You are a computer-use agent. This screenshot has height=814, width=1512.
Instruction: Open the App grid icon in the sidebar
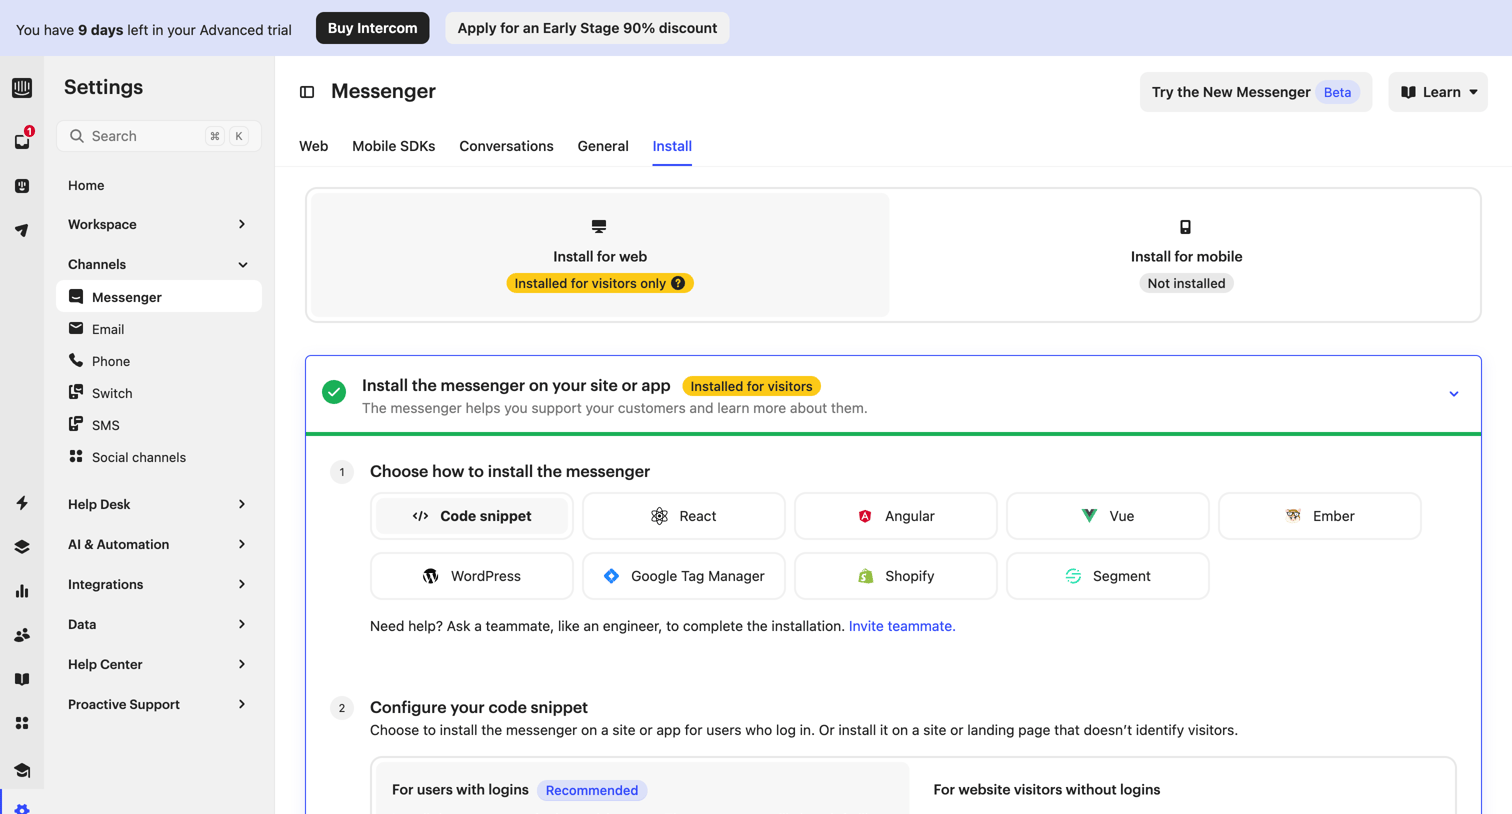point(22,723)
